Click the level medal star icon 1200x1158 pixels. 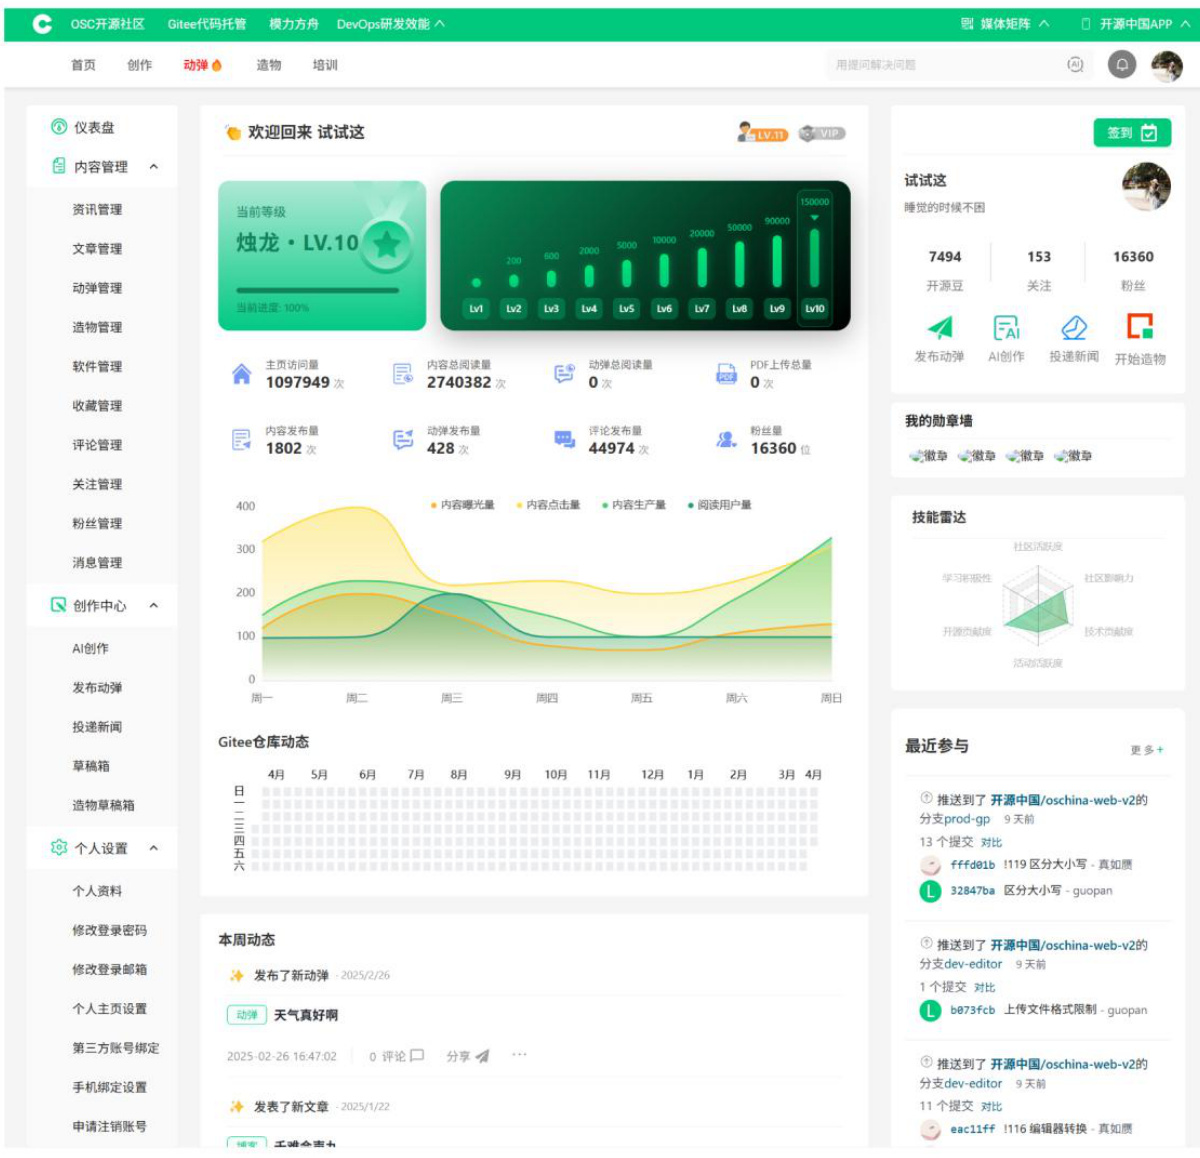click(387, 243)
